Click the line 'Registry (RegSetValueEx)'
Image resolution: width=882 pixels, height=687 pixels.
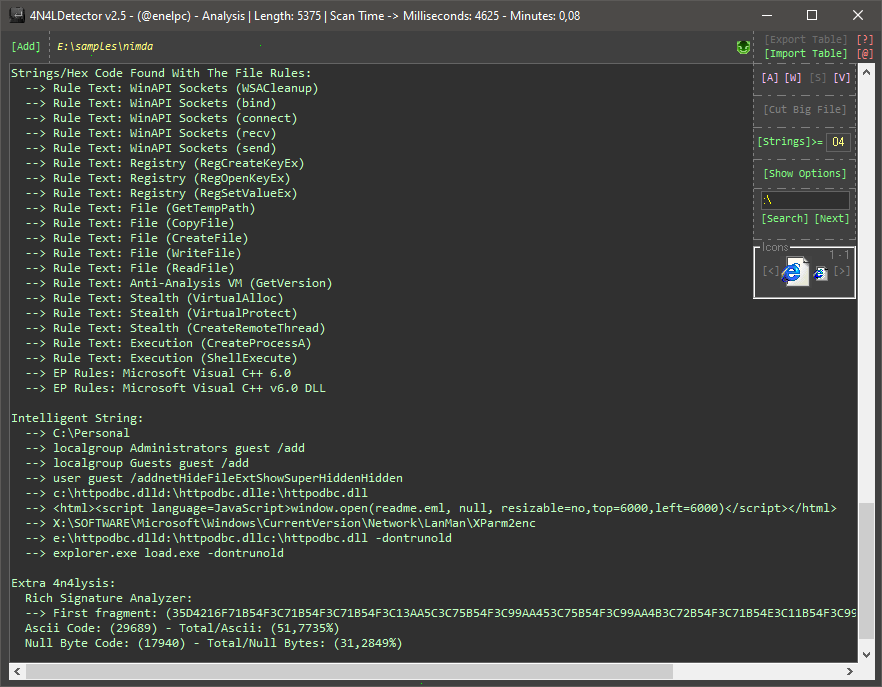coord(161,194)
